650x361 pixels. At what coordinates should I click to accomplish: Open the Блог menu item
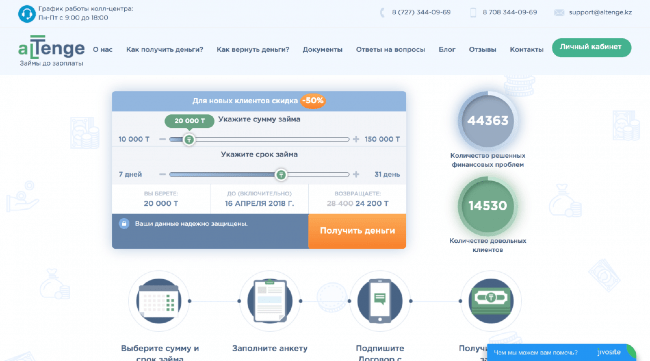[447, 49]
